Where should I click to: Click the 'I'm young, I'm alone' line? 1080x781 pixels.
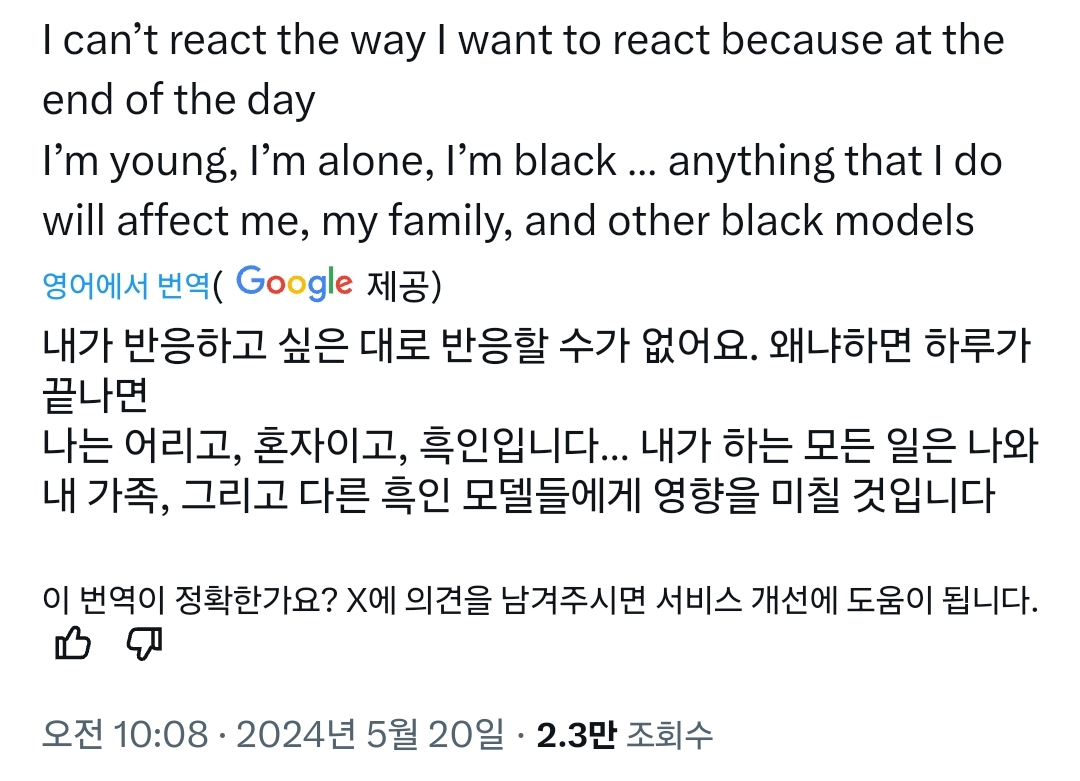click(521, 161)
